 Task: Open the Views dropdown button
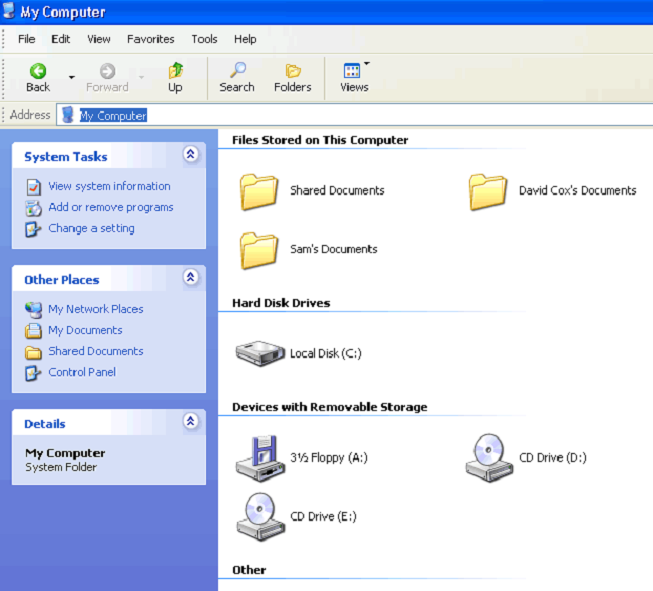coord(354,78)
